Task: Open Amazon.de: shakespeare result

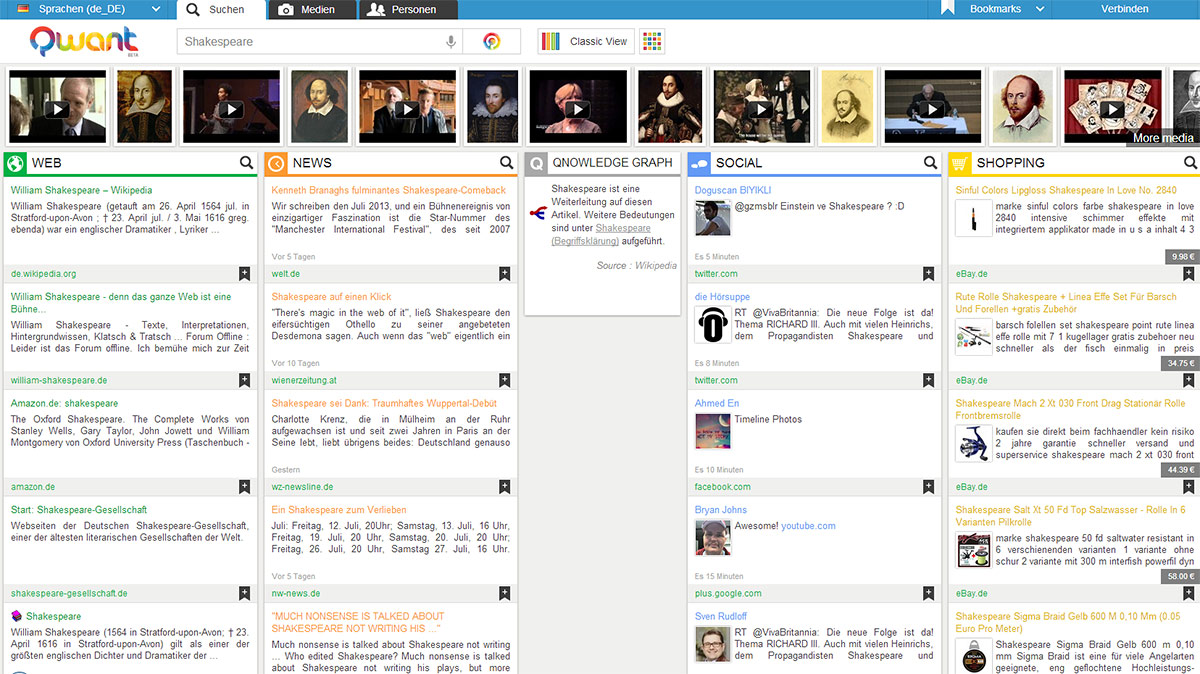Action: 64,403
